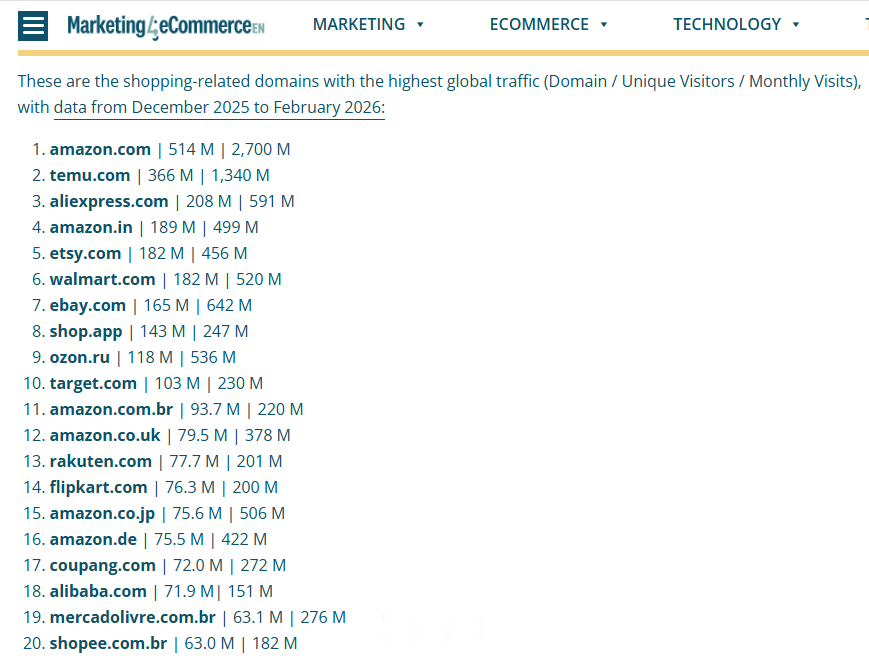
Task: Open the ECOMMERCE menu
Action: pyautogui.click(x=539, y=24)
